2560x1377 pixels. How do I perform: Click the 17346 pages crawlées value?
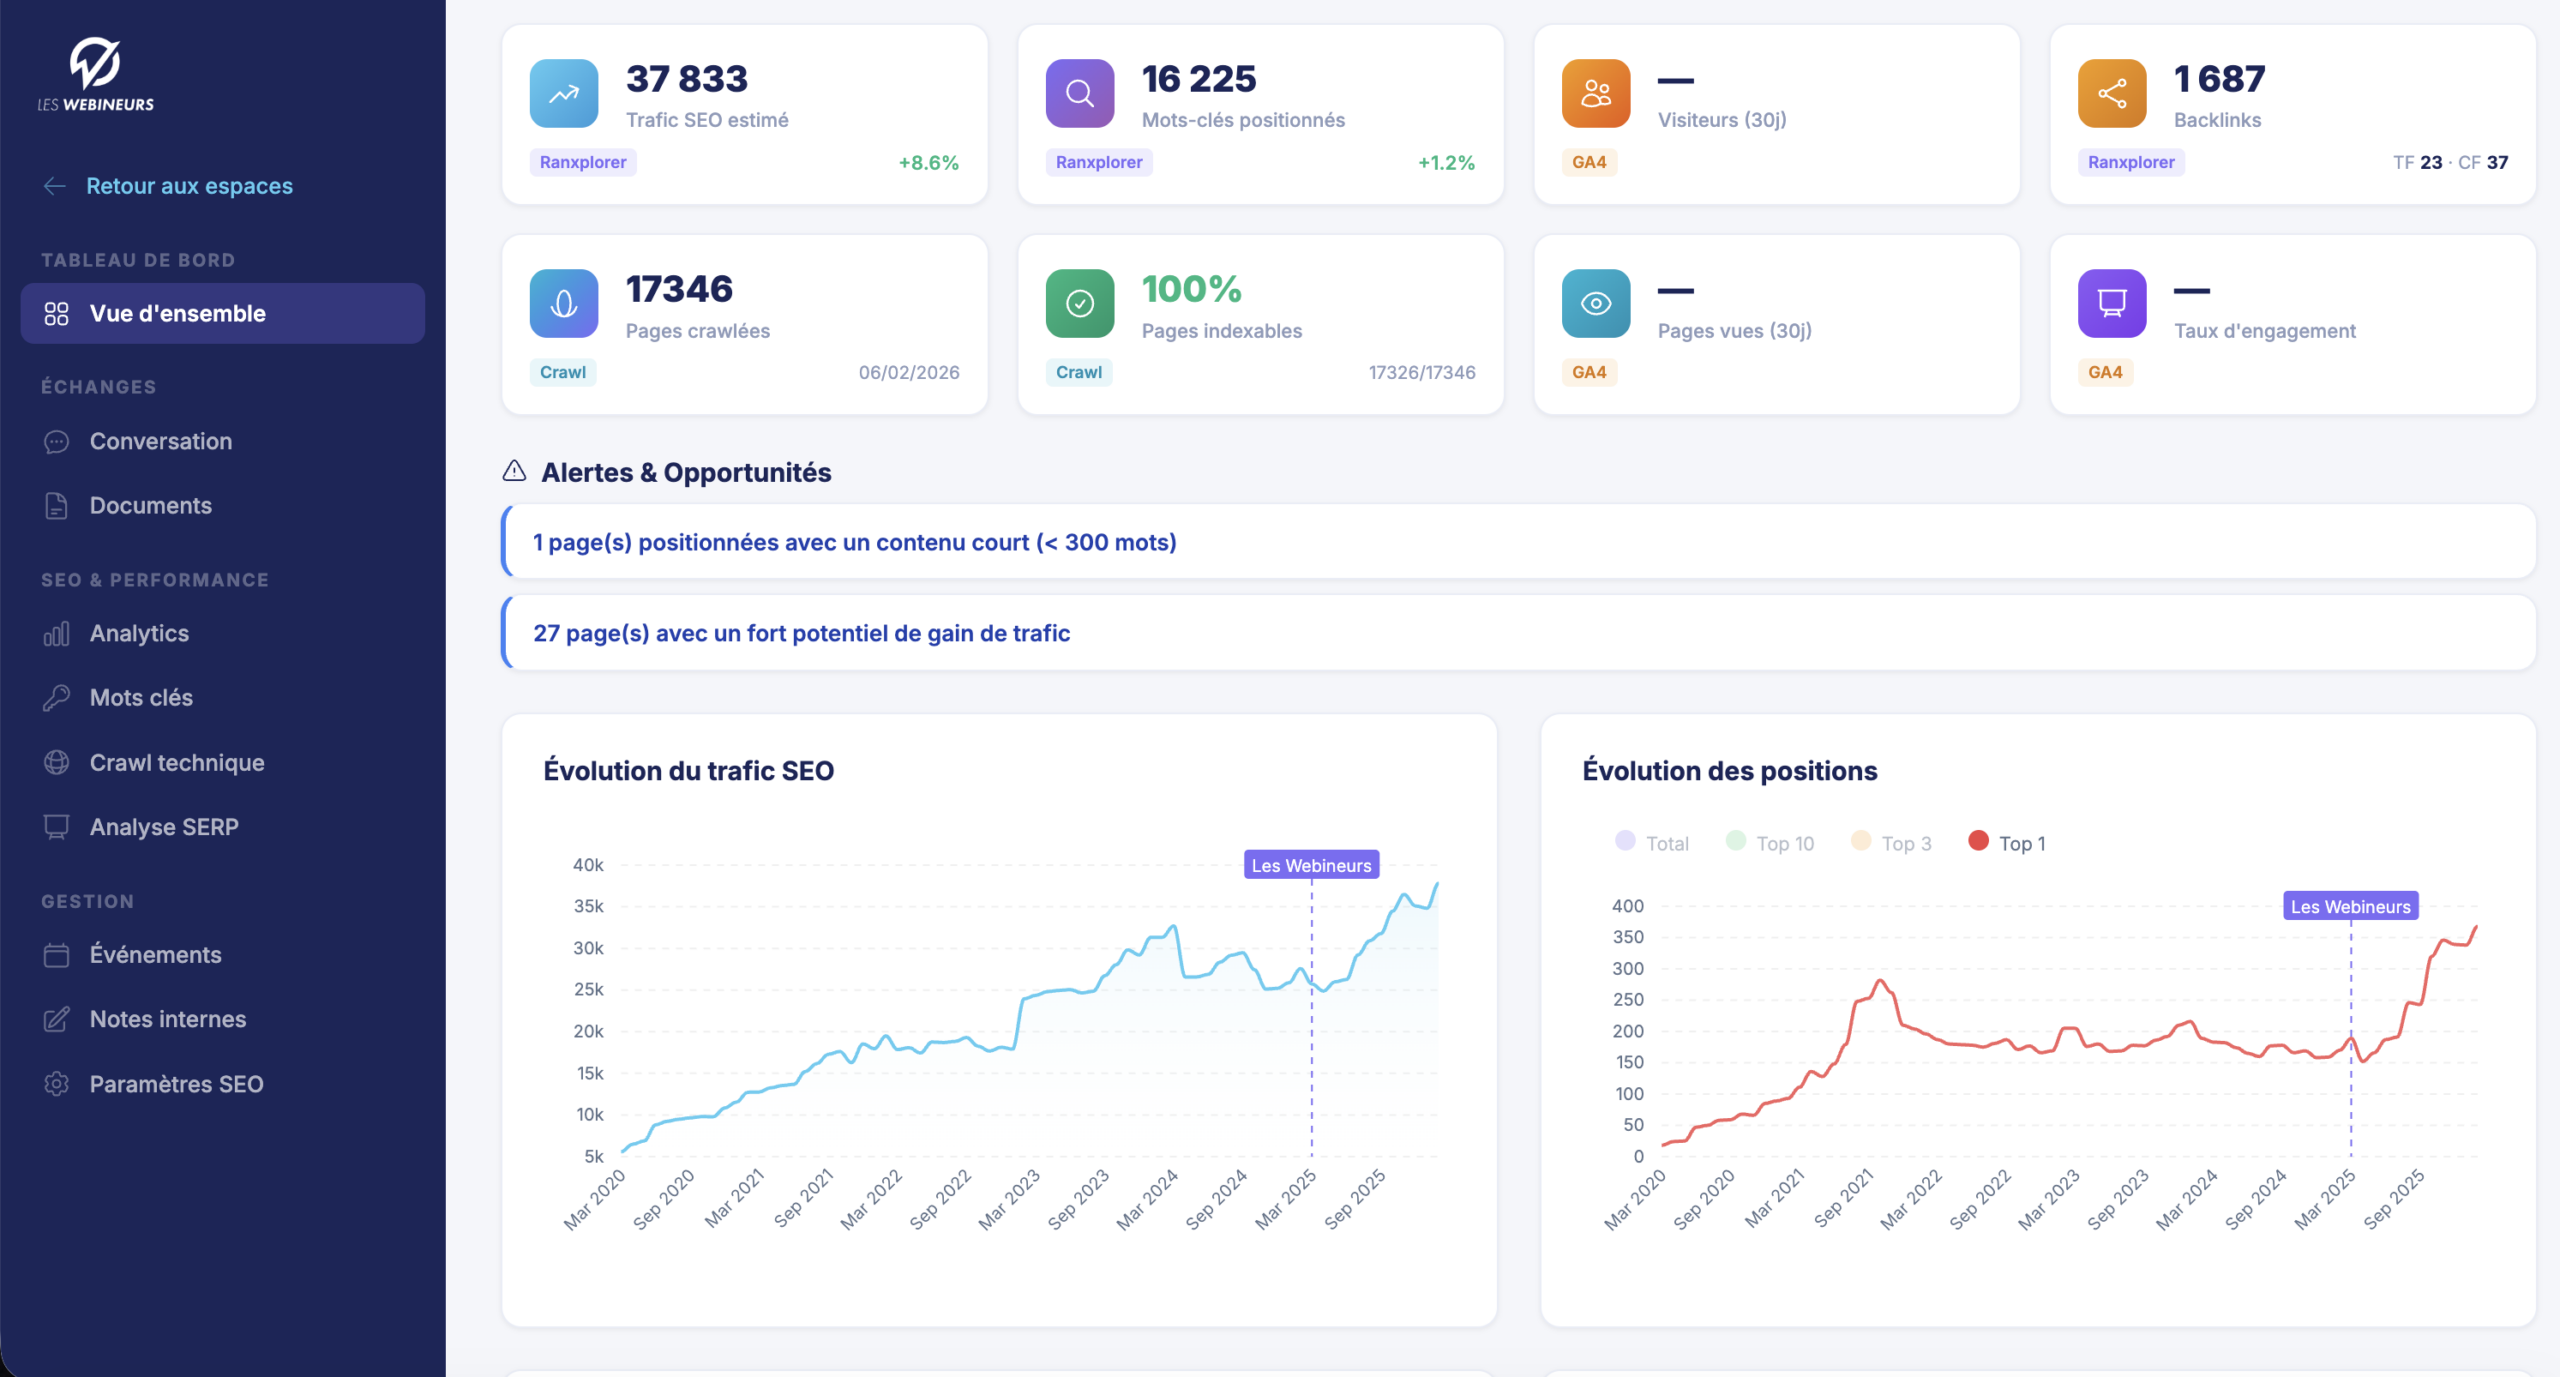(x=679, y=289)
